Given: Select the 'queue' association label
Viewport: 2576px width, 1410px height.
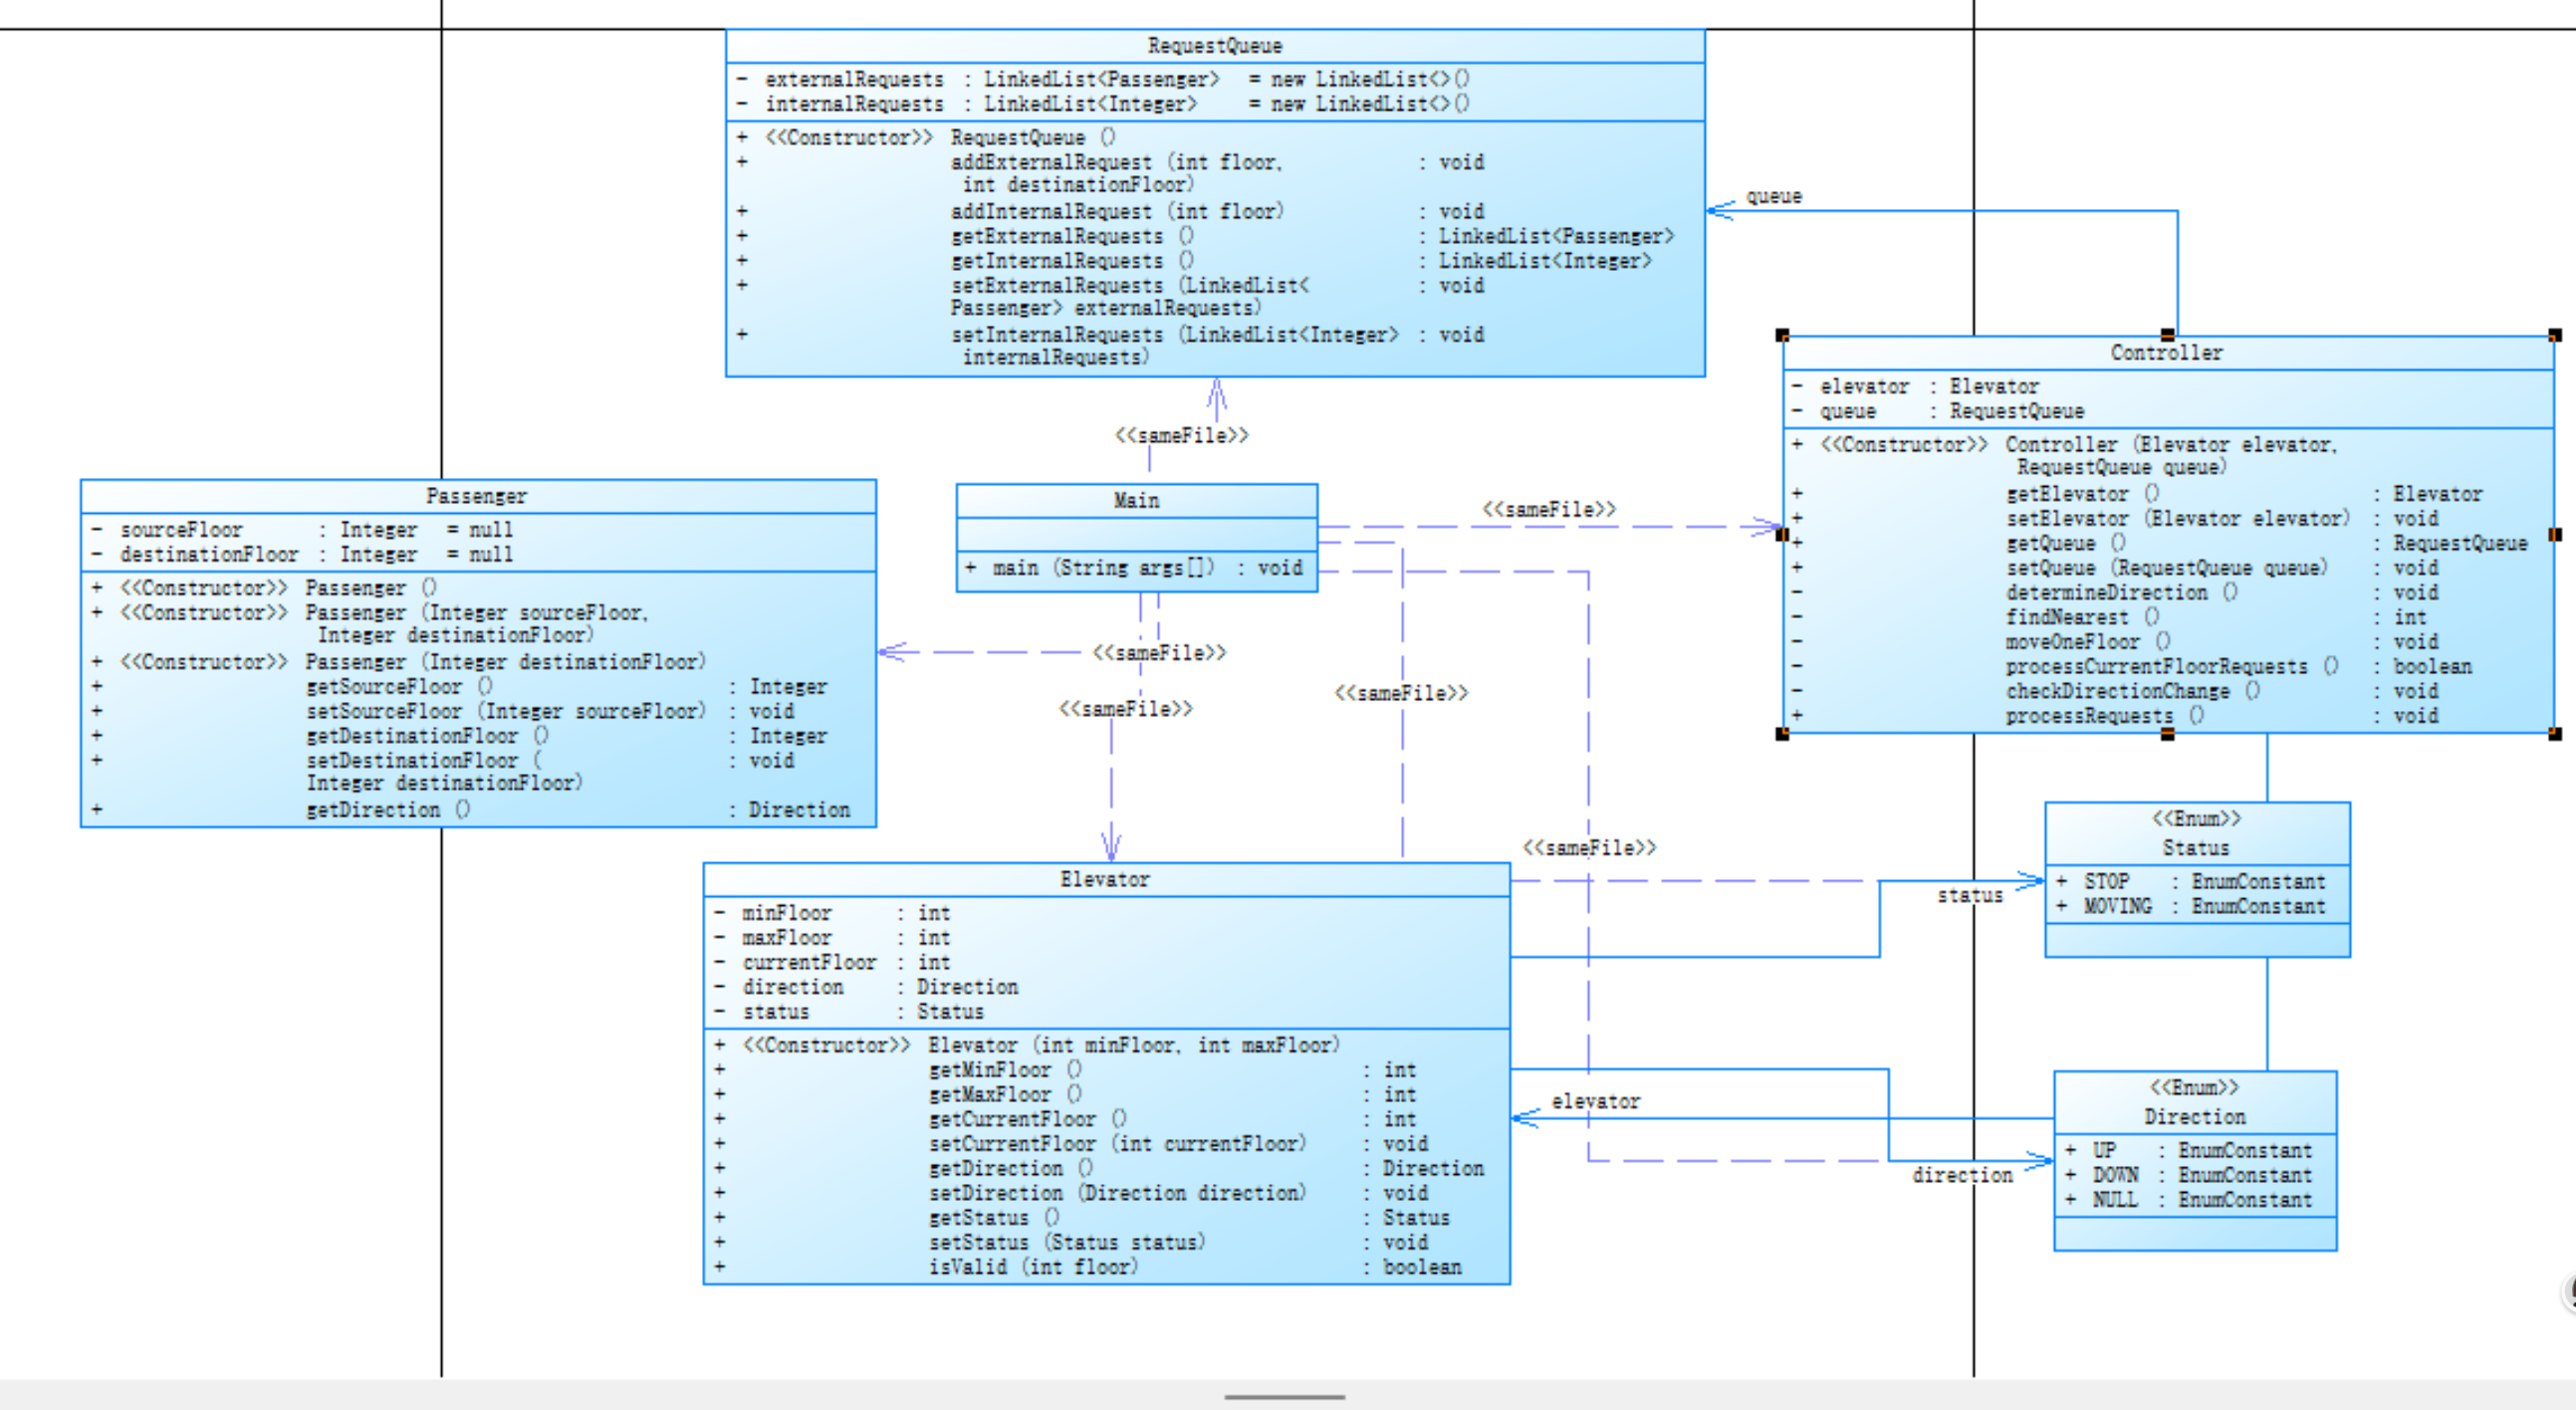Looking at the screenshot, I should pos(1773,197).
